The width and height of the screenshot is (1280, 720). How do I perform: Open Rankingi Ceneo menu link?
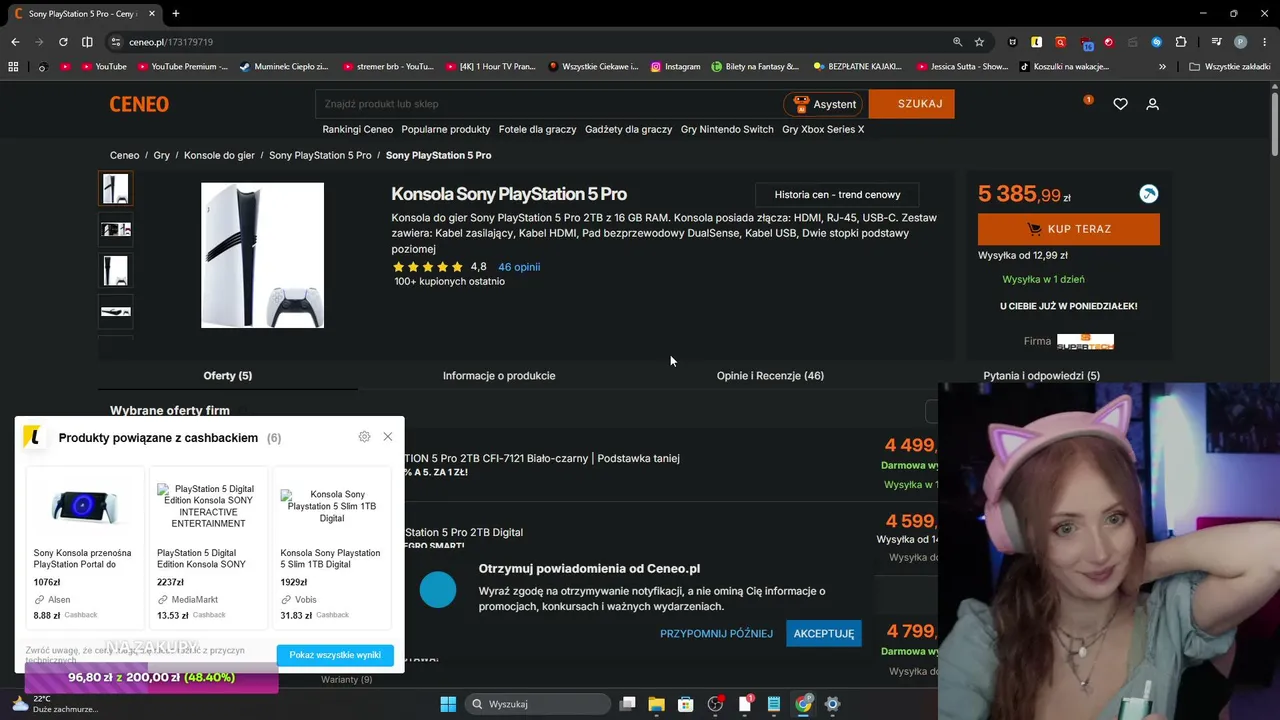pos(357,129)
